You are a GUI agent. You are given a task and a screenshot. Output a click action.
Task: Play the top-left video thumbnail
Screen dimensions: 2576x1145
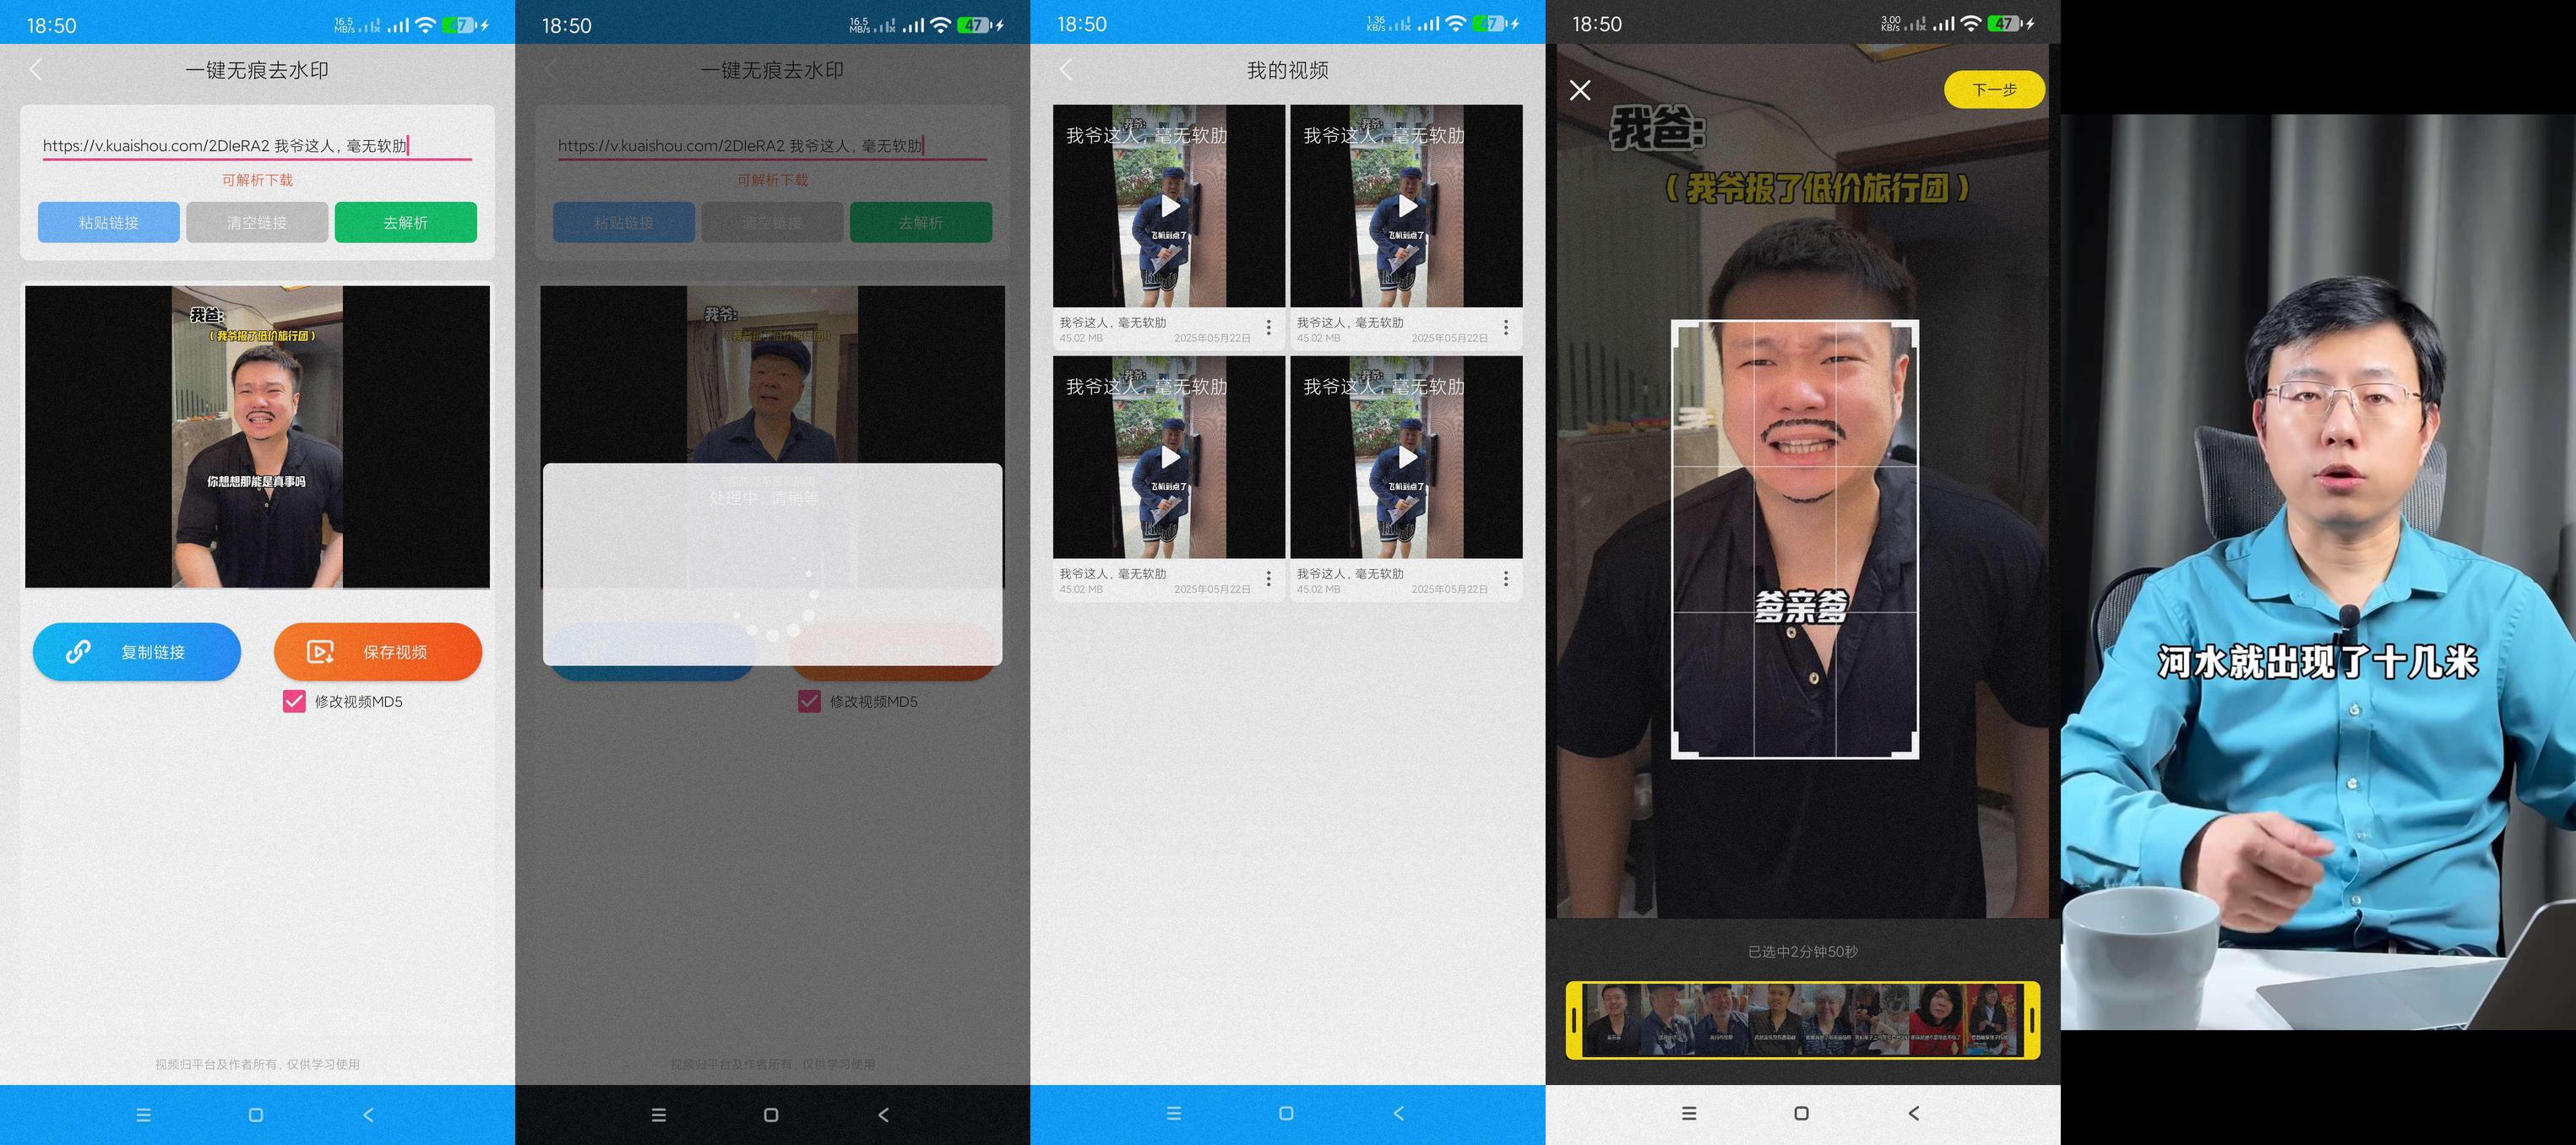pyautogui.click(x=1169, y=206)
